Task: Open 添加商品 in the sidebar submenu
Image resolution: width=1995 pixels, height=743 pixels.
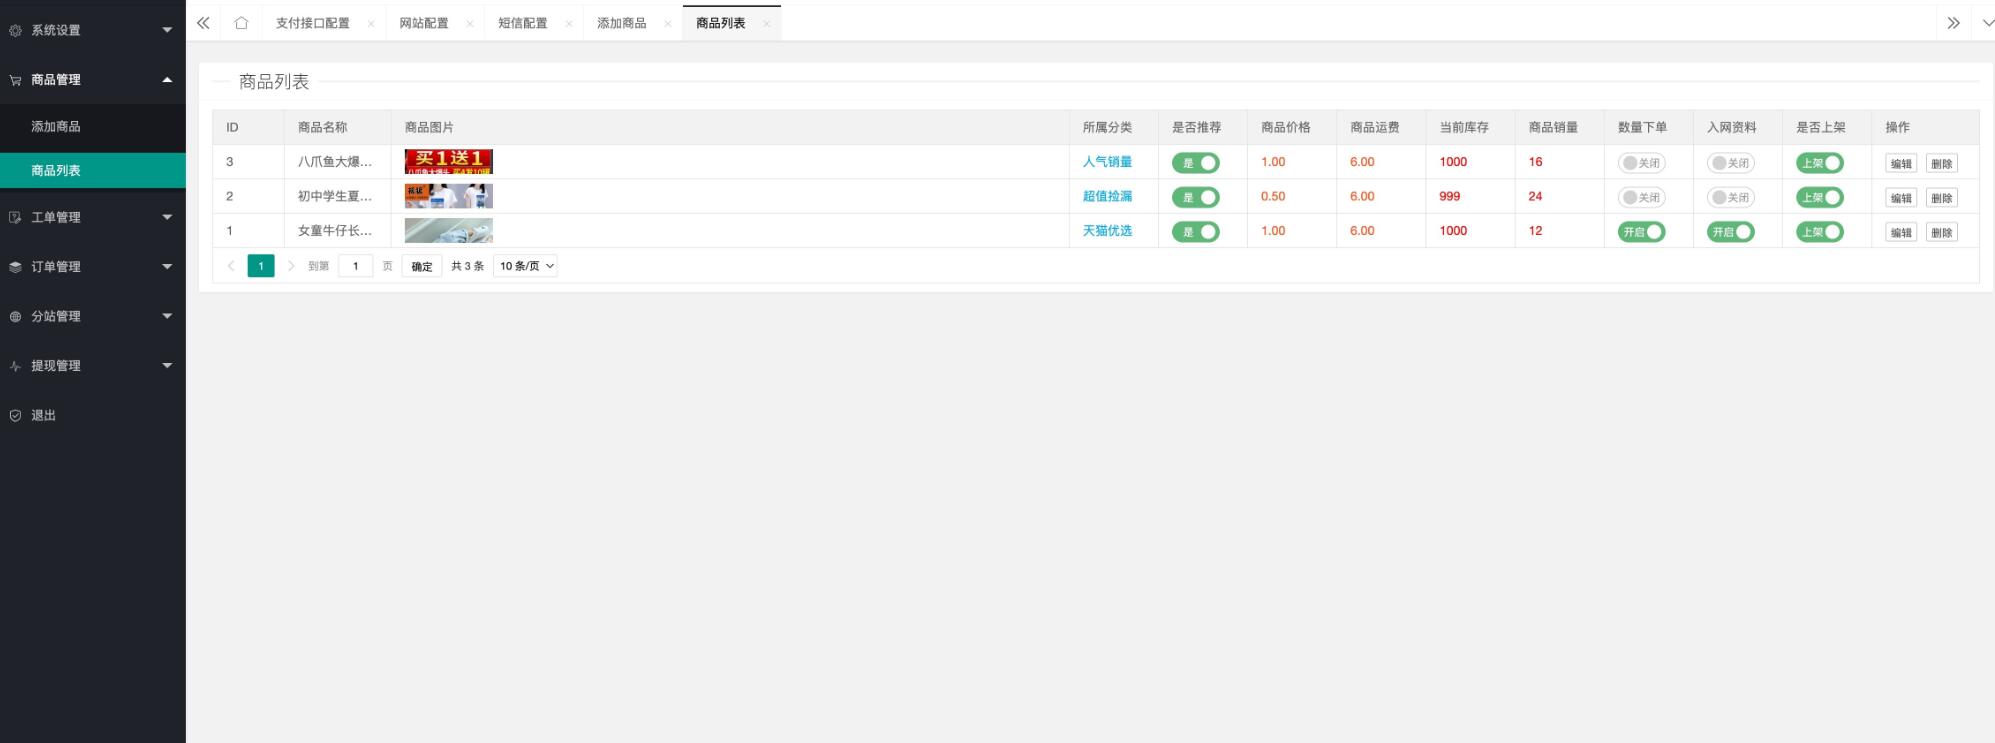Action: [56, 127]
